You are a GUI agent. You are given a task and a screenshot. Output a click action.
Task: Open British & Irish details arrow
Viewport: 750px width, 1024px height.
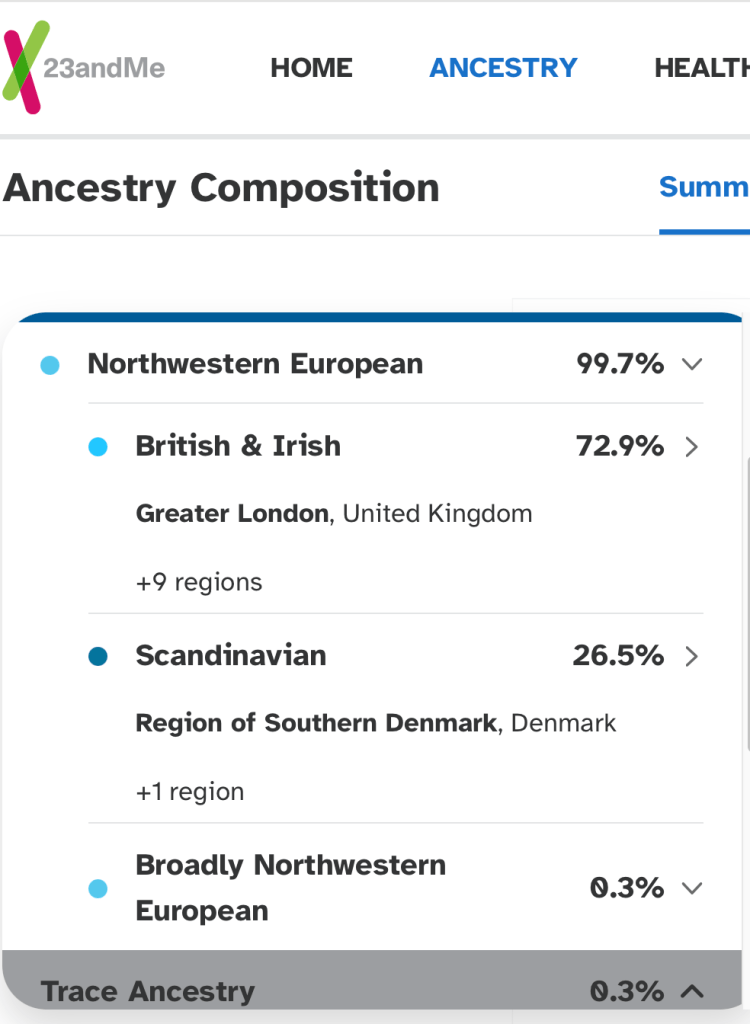point(691,447)
